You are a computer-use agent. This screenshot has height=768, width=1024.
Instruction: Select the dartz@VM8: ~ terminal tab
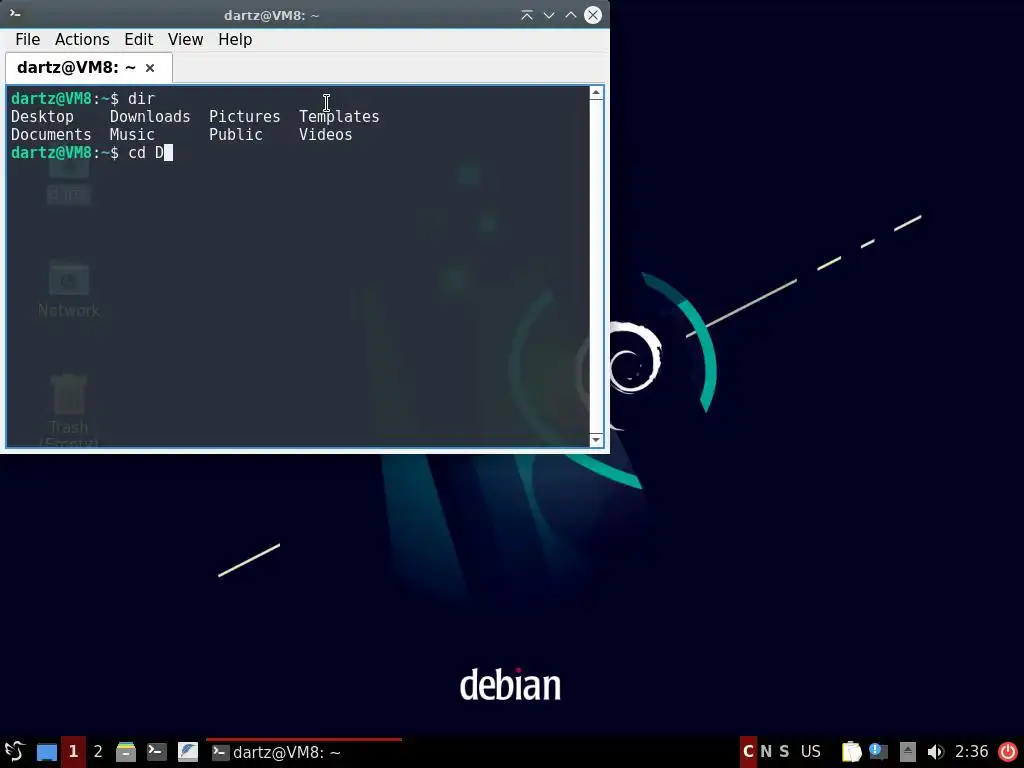pos(88,68)
